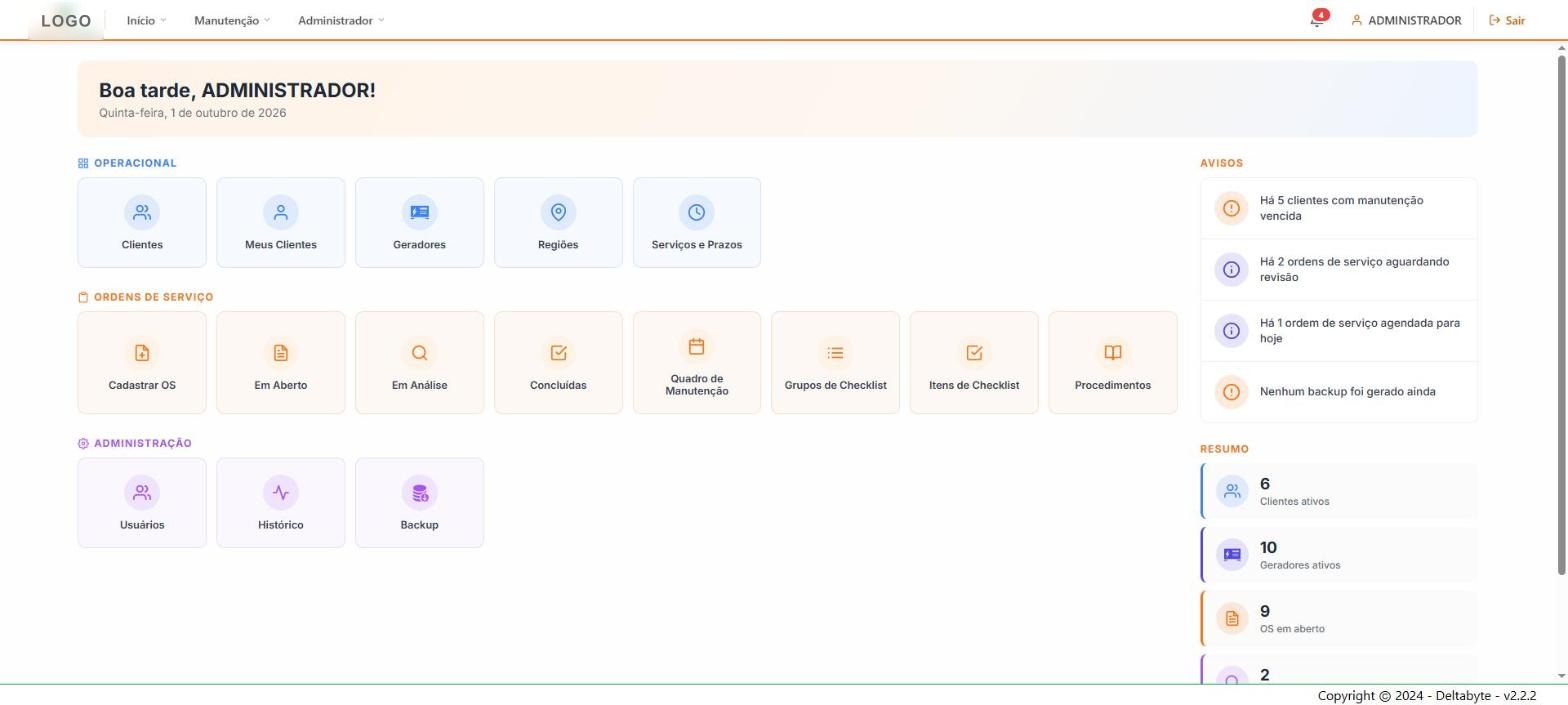Click the Usuários people icon
The height and width of the screenshot is (705, 1568).
point(142,493)
